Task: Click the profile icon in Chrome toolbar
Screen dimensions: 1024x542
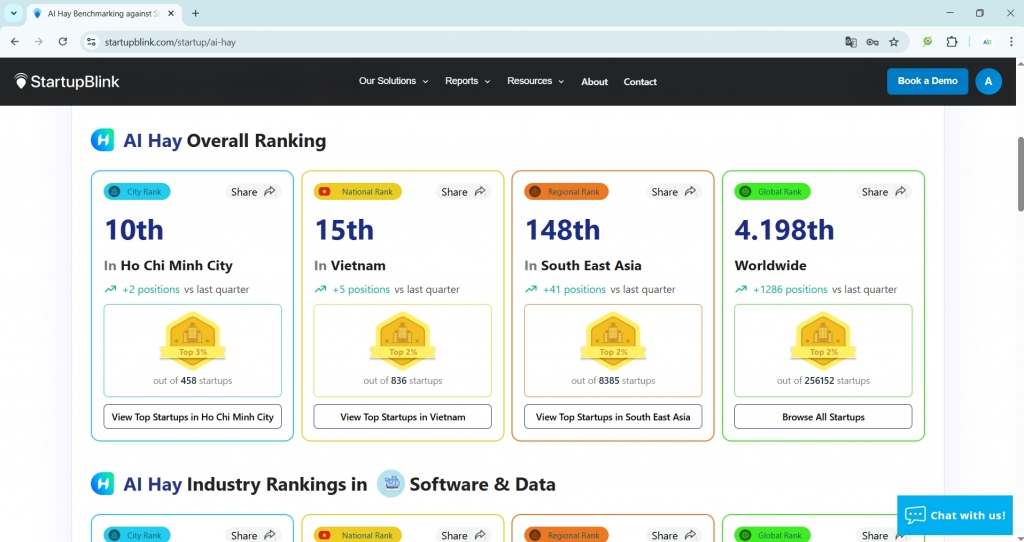Action: click(x=987, y=42)
